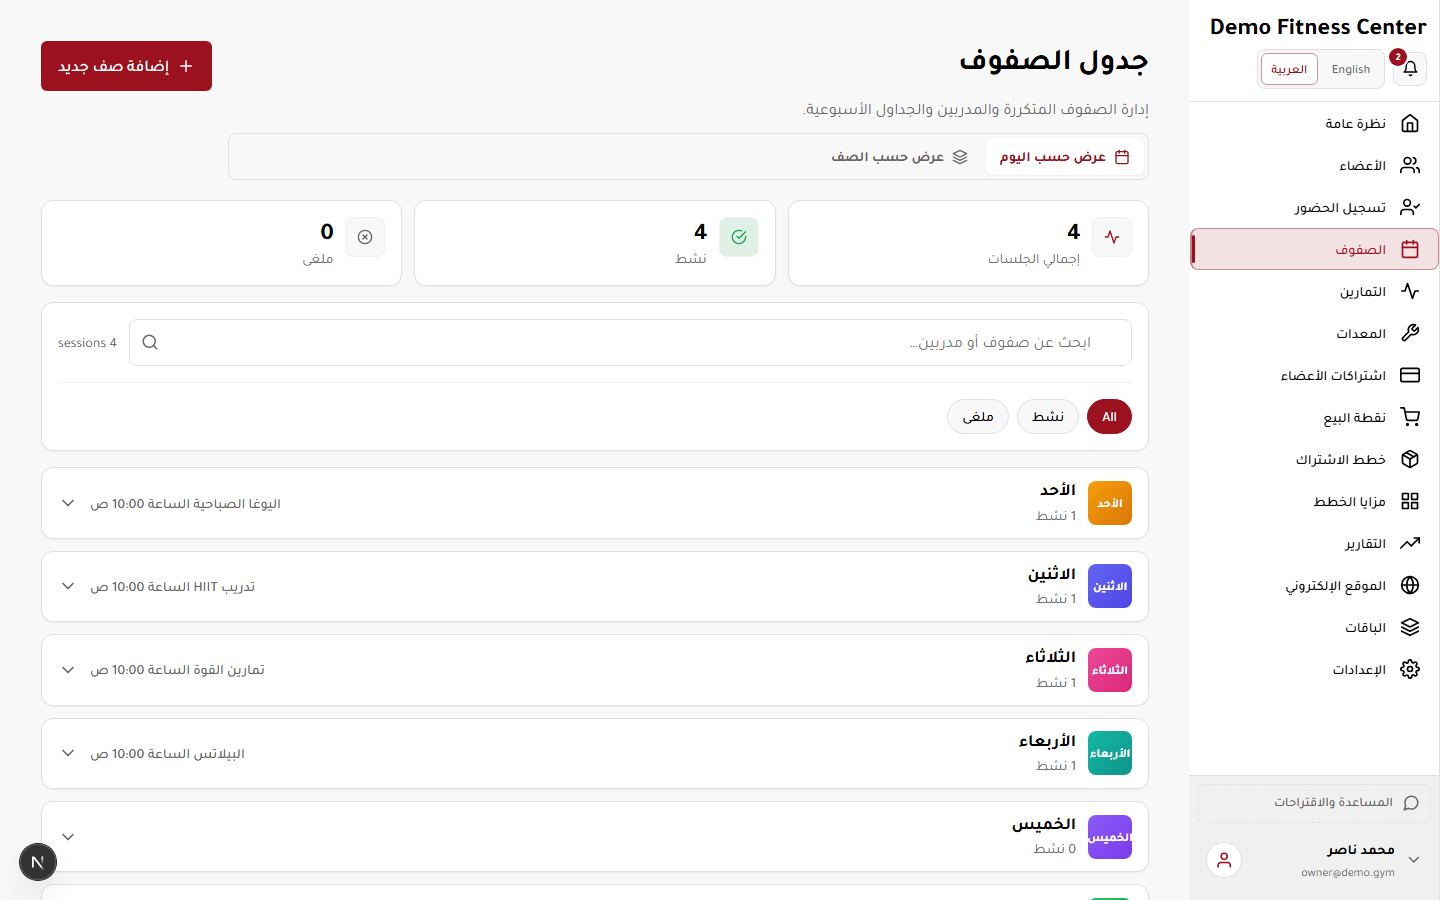Click the cancelled (ملغى) circle-x icon
Image resolution: width=1440 pixels, height=900 pixels.
coord(365,237)
